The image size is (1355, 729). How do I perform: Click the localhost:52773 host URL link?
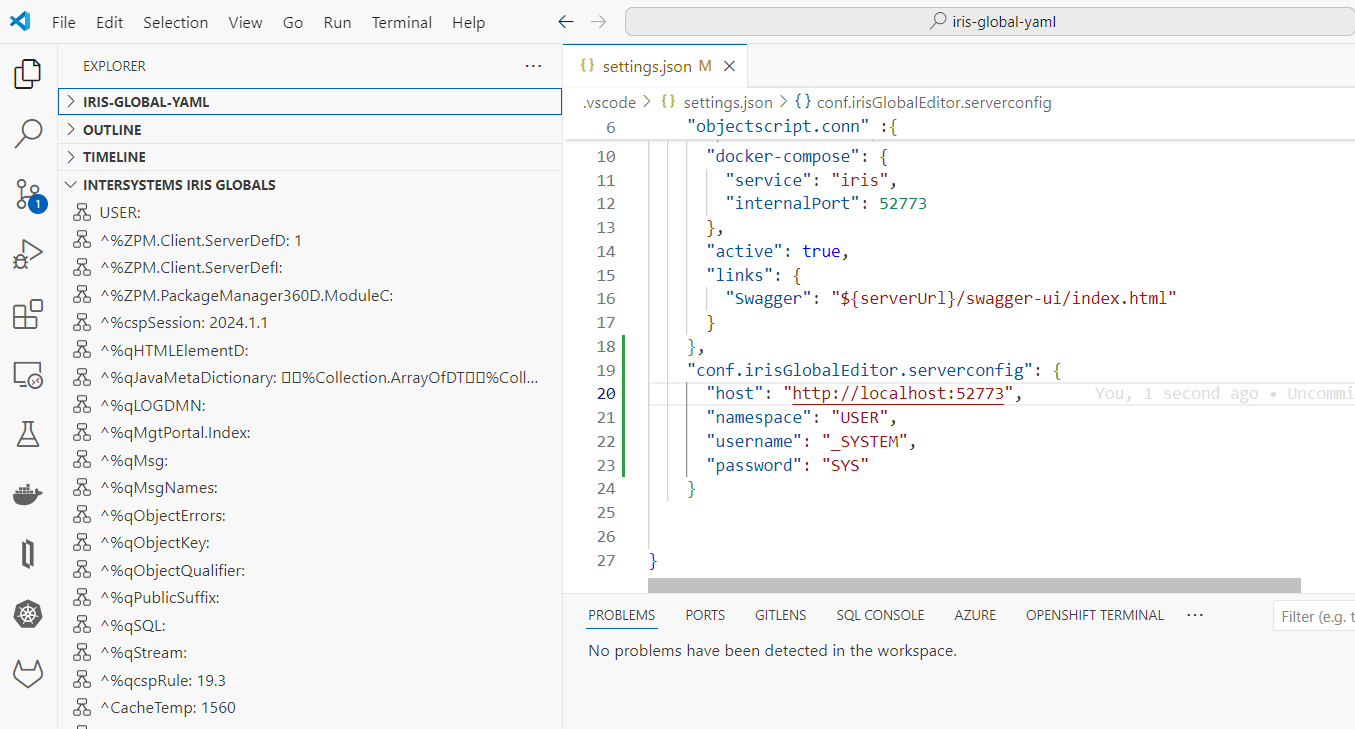[x=897, y=394]
